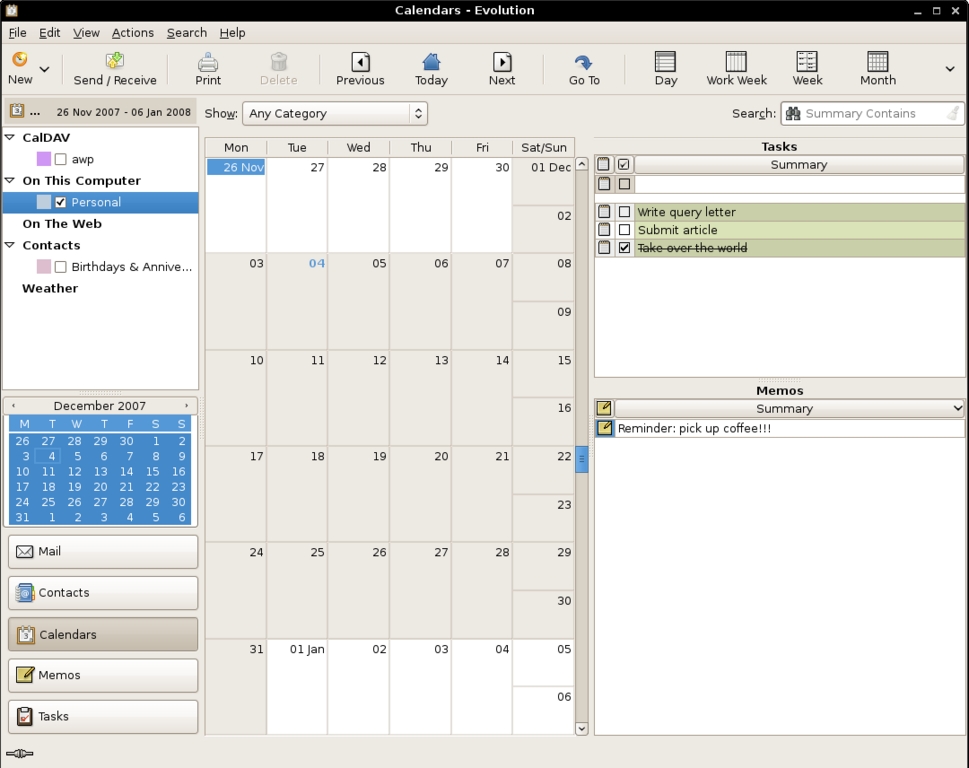Open the New item dropdown arrow
This screenshot has height=768, width=969.
[45, 70]
